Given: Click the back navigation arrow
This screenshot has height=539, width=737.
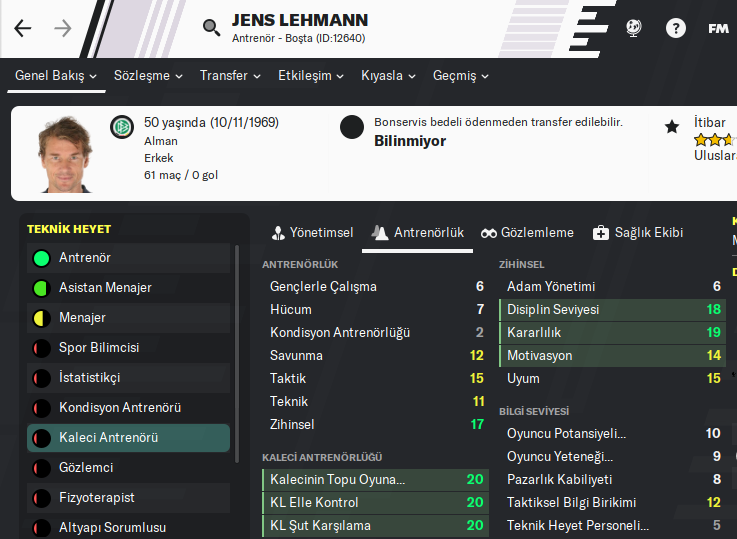Looking at the screenshot, I should point(23,28).
